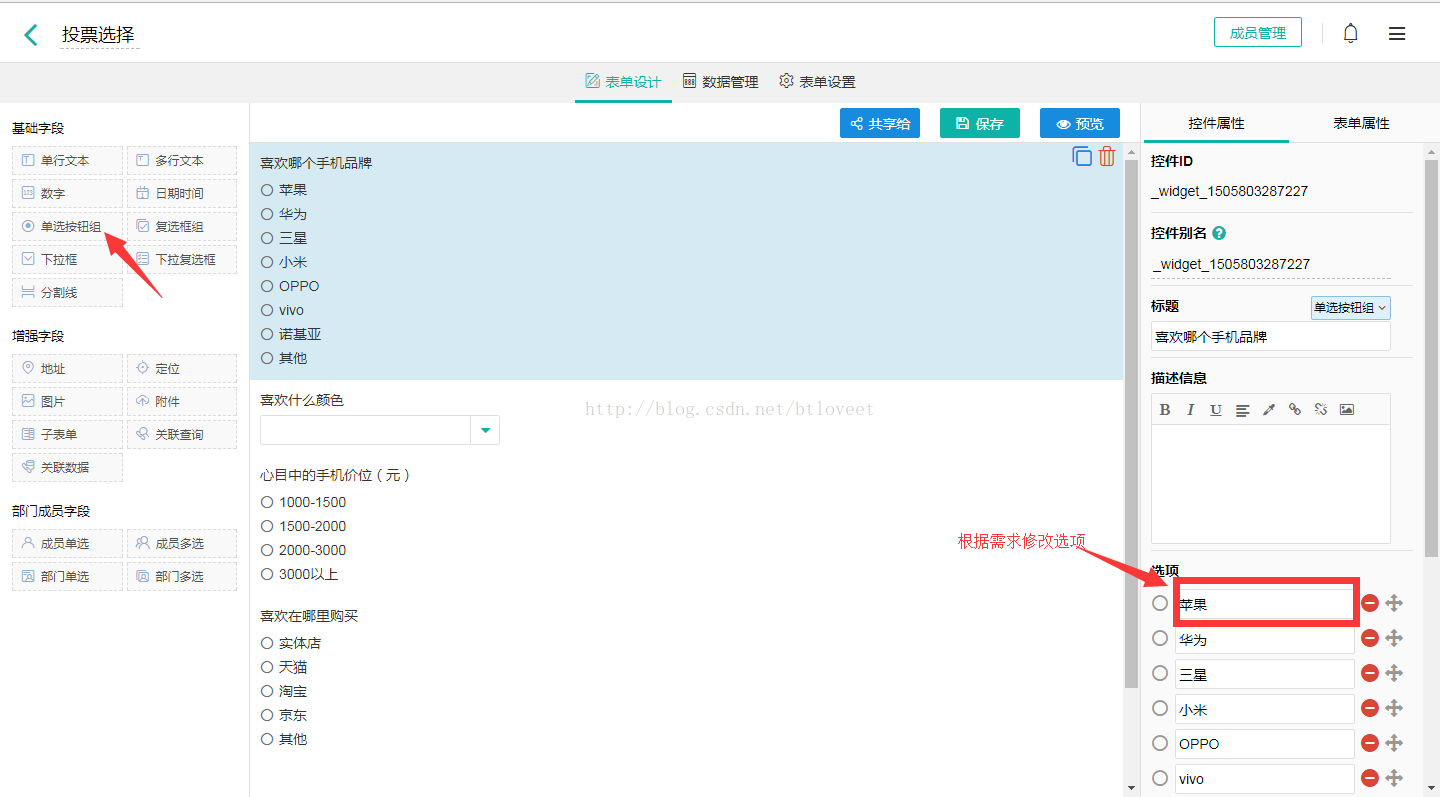
Task: Choose the 3000以上 price option
Action: (267, 574)
